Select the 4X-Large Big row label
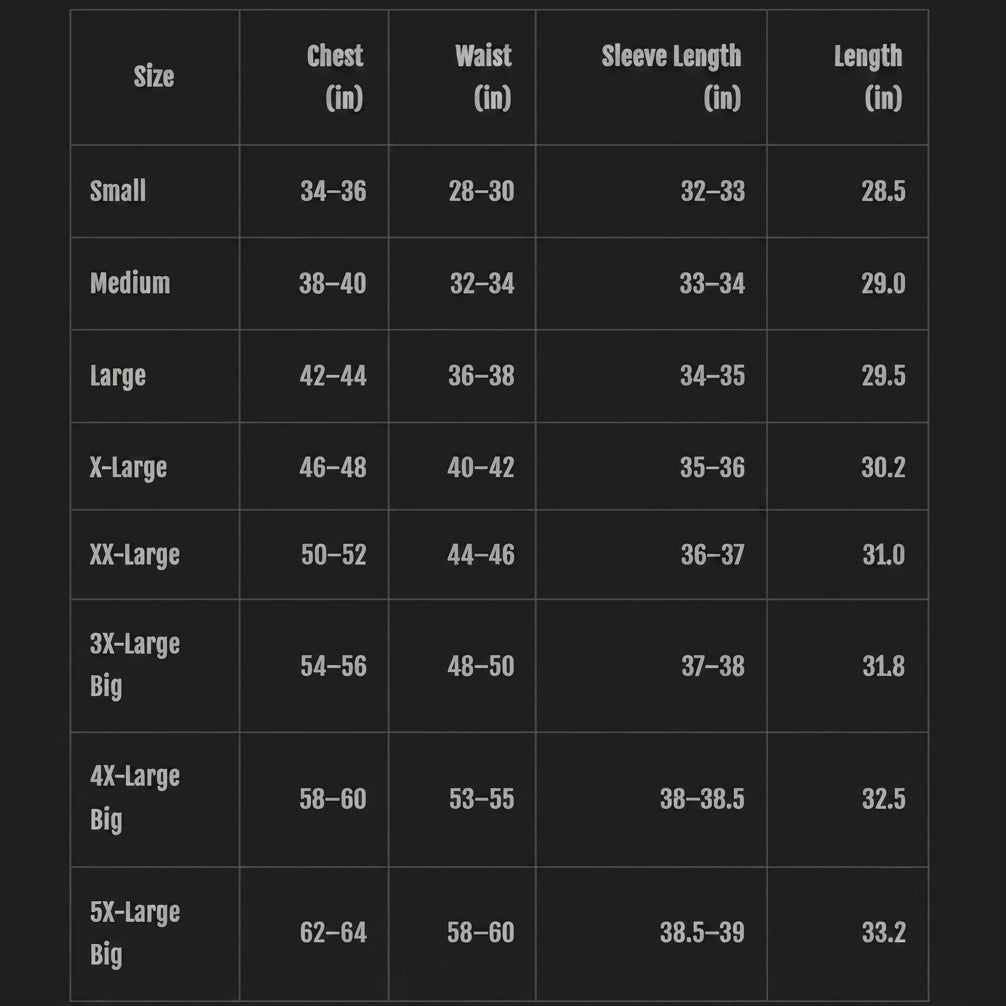 point(135,799)
